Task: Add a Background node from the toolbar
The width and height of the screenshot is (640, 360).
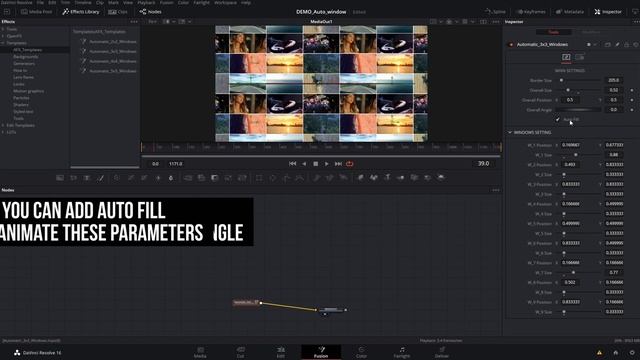Action: click(60, 178)
